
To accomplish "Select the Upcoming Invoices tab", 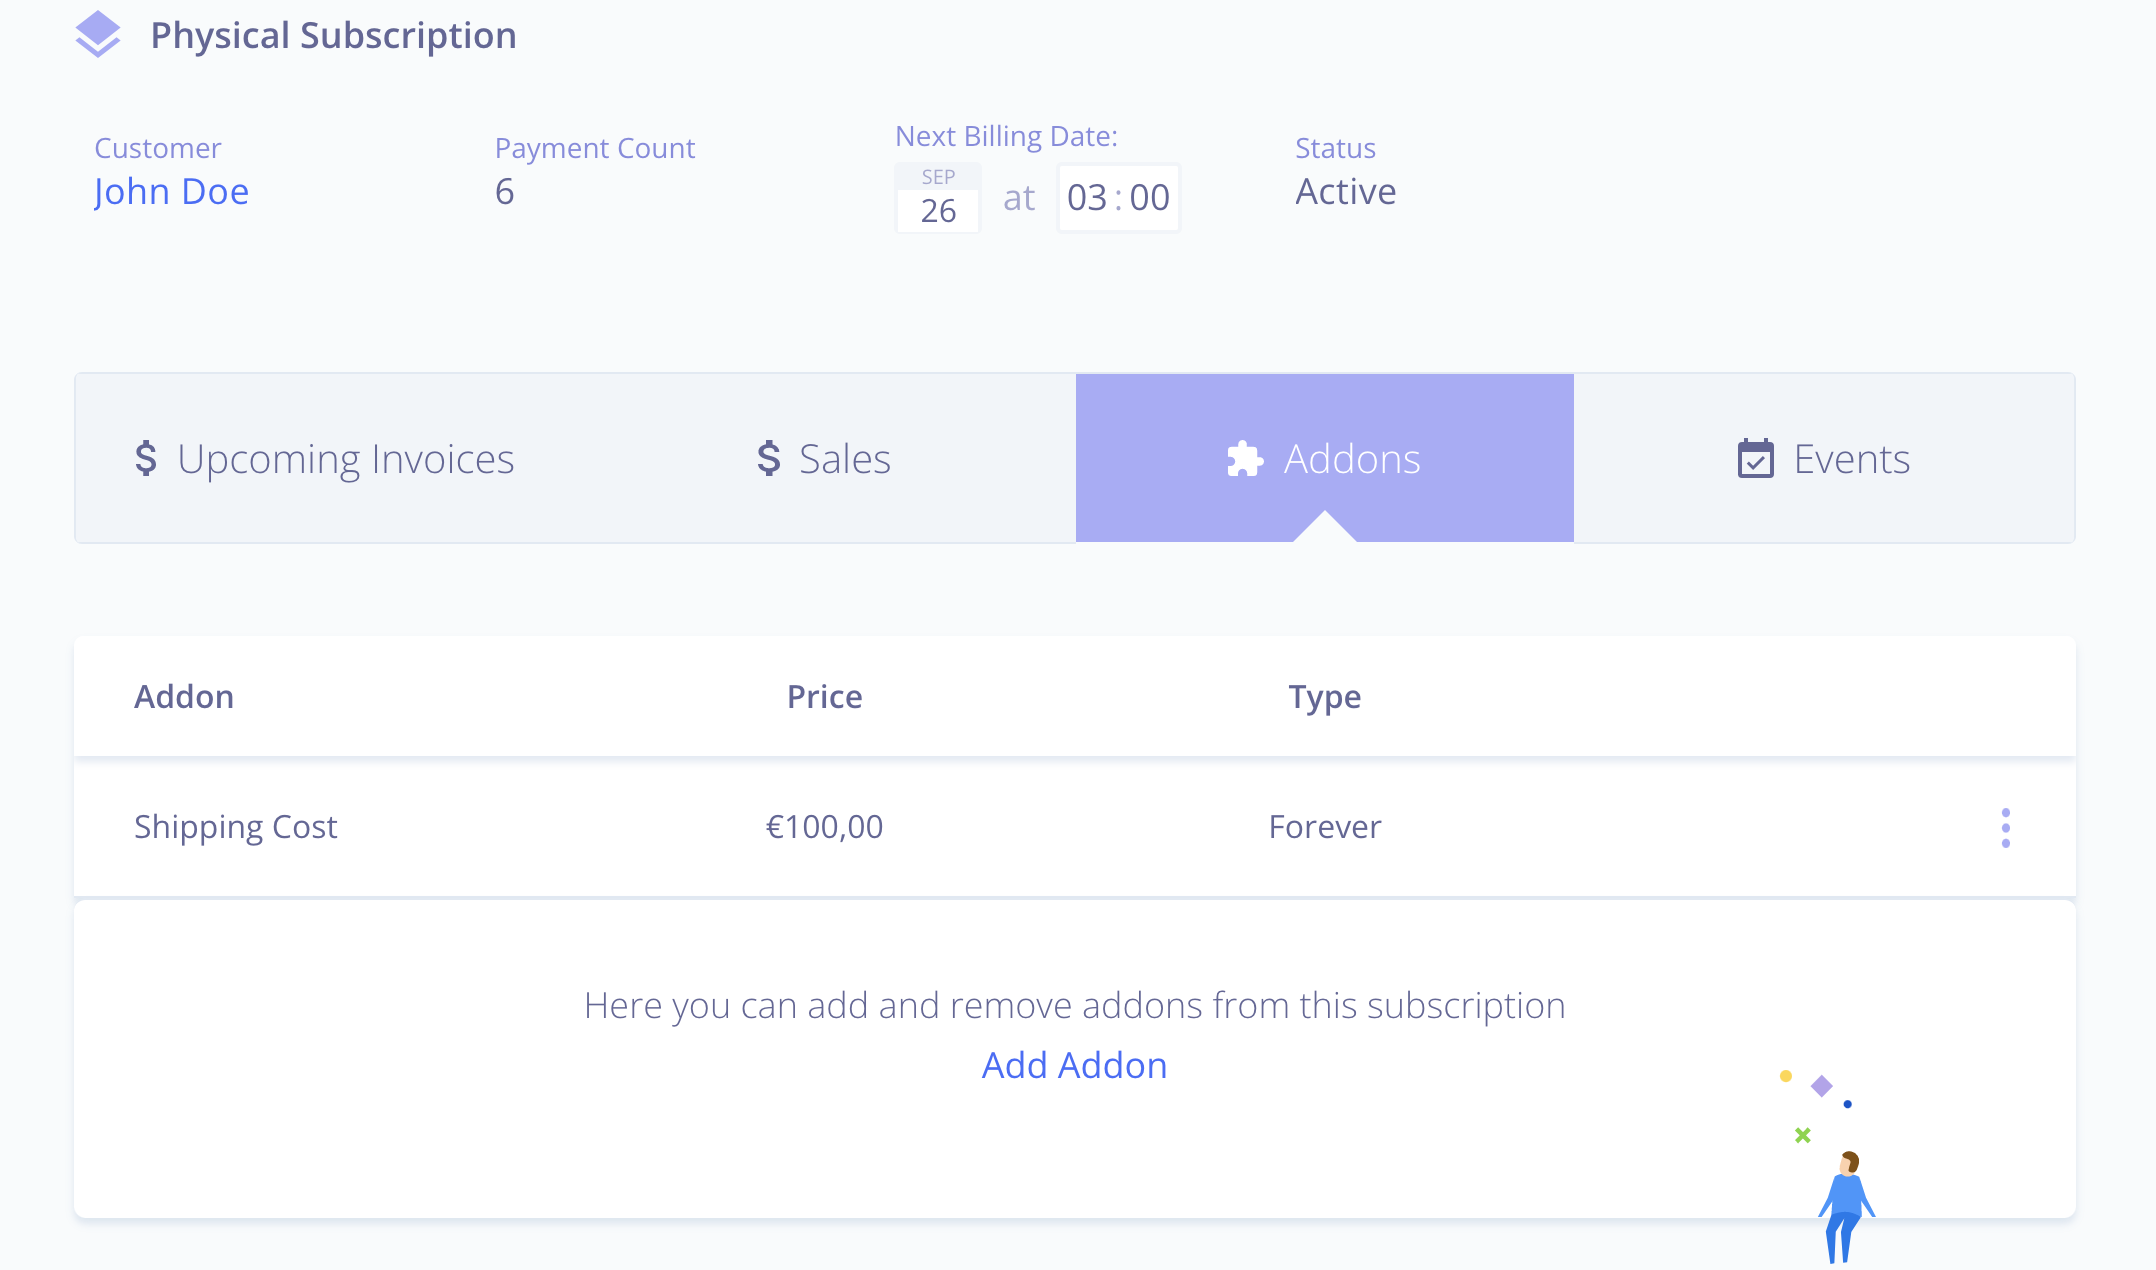I will coord(325,457).
